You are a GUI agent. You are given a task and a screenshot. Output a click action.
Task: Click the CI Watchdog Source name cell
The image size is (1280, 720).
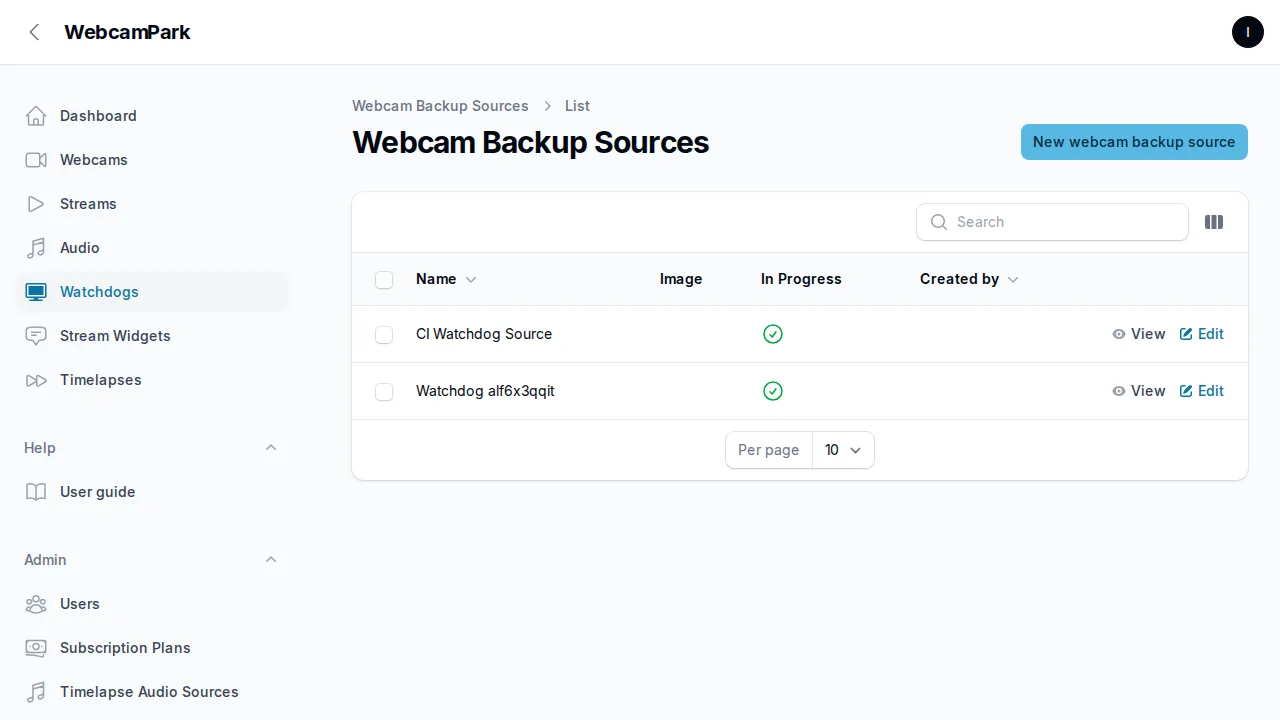(x=484, y=334)
